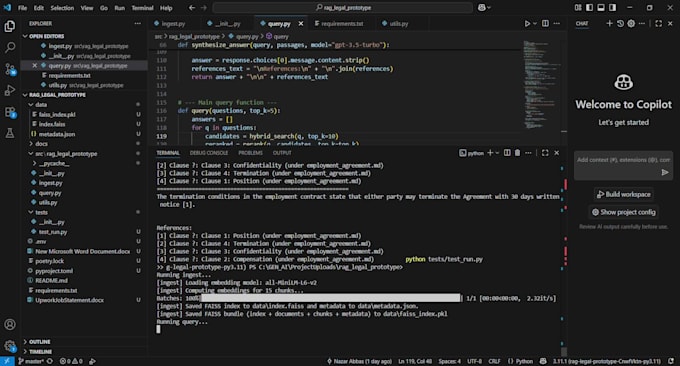Open the Extensions view
Image resolution: width=680 pixels, height=366 pixels.
coord(10,112)
